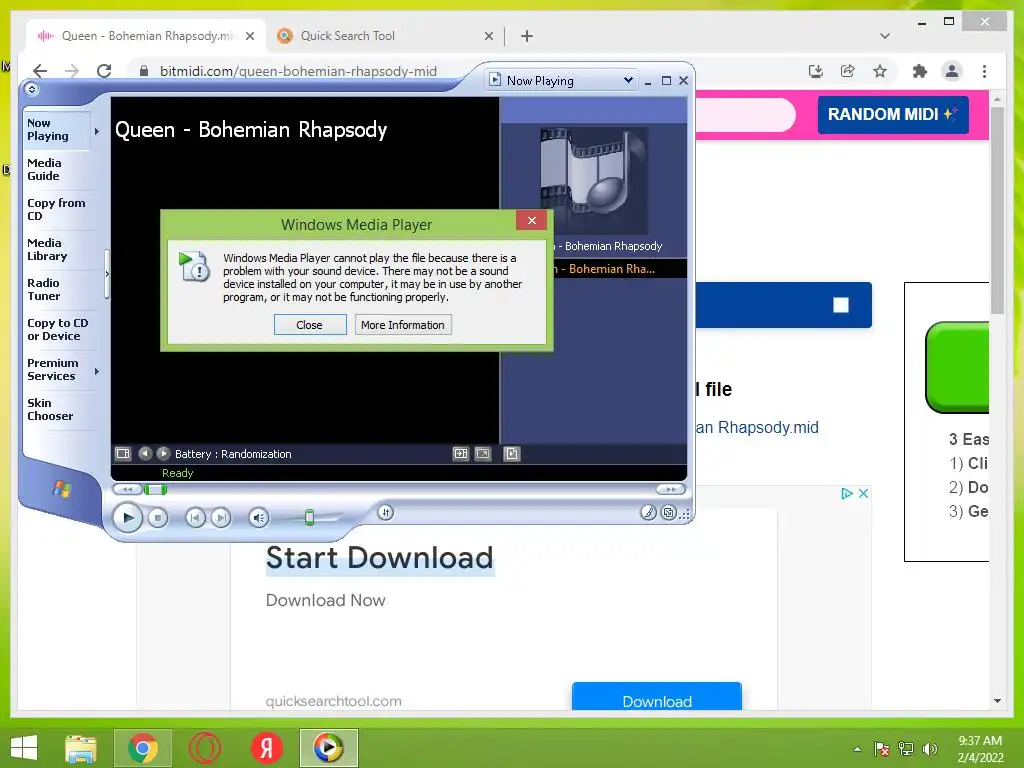Open the Chrome three-dot menu
Image resolution: width=1024 pixels, height=768 pixels.
pos(984,71)
